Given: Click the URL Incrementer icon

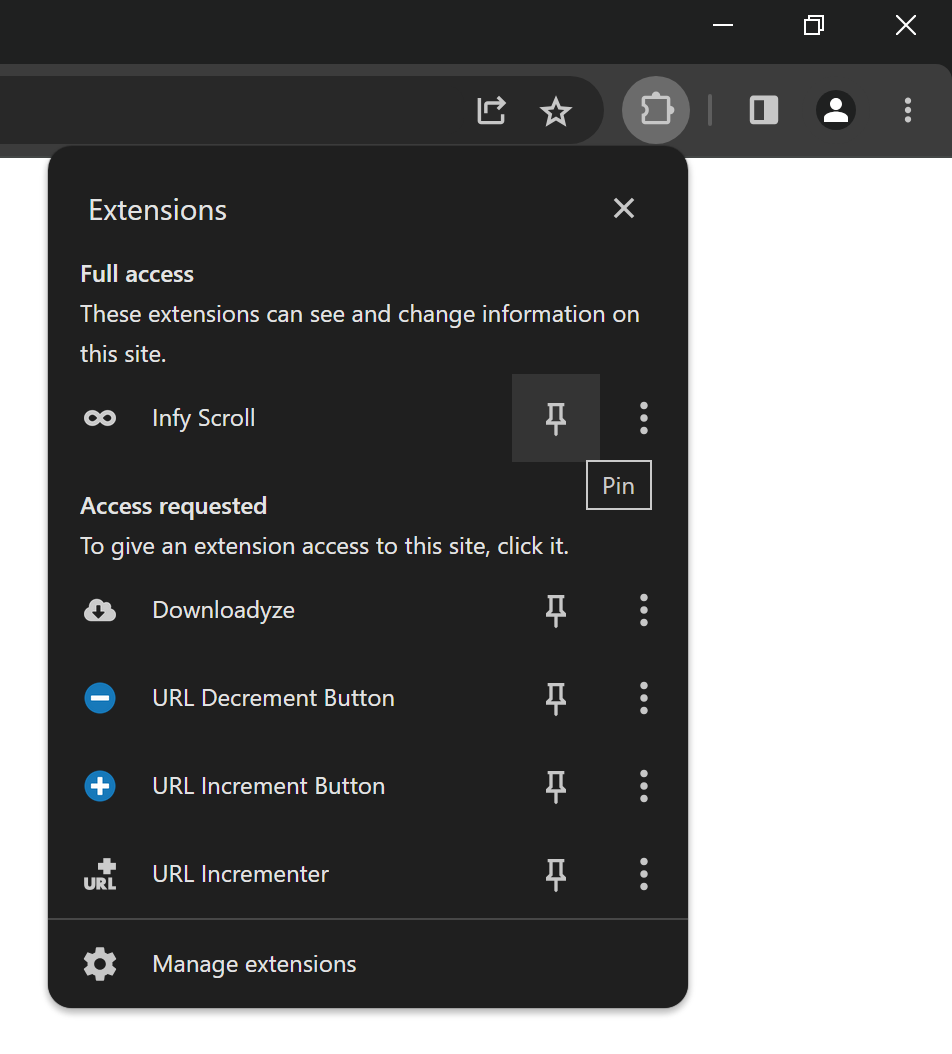Looking at the screenshot, I should pyautogui.click(x=100, y=875).
